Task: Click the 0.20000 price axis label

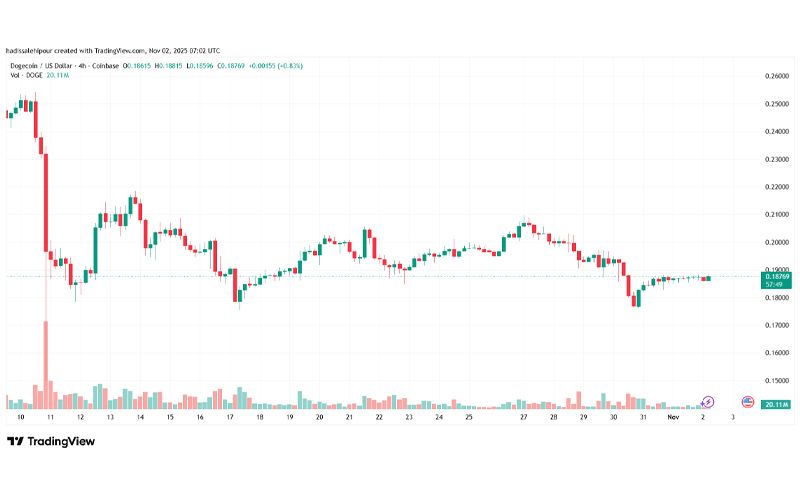Action: (x=777, y=242)
